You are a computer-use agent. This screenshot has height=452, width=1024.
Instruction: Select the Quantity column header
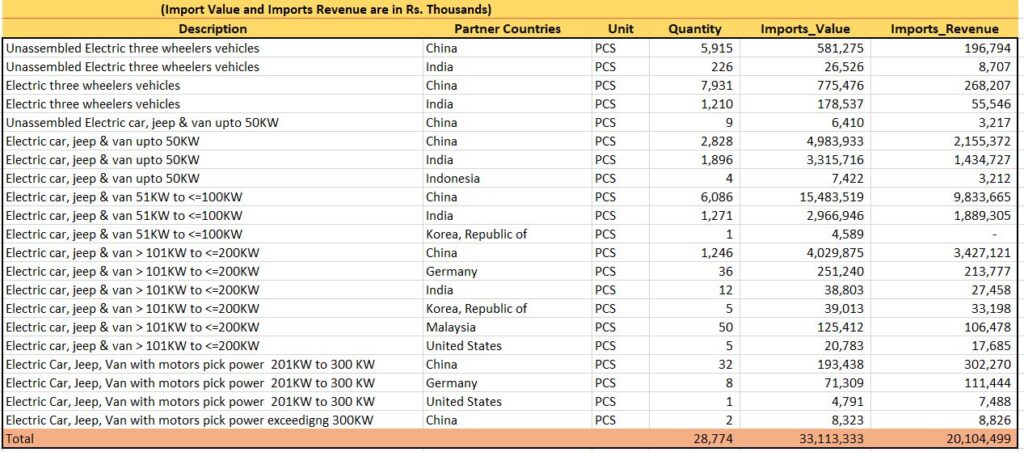tap(695, 29)
